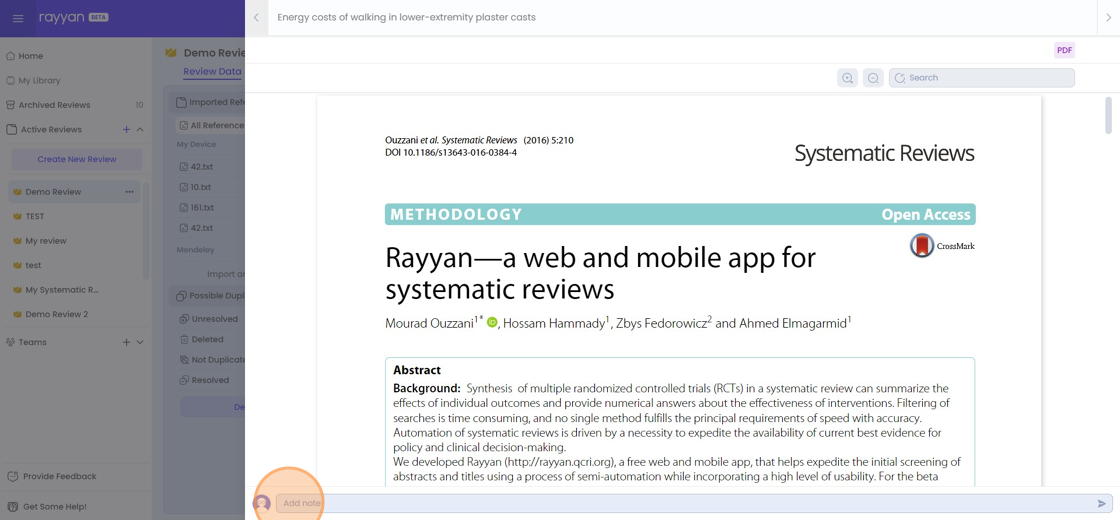Open Archived Reviews in the sidebar
This screenshot has width=1120, height=520.
pos(48,105)
